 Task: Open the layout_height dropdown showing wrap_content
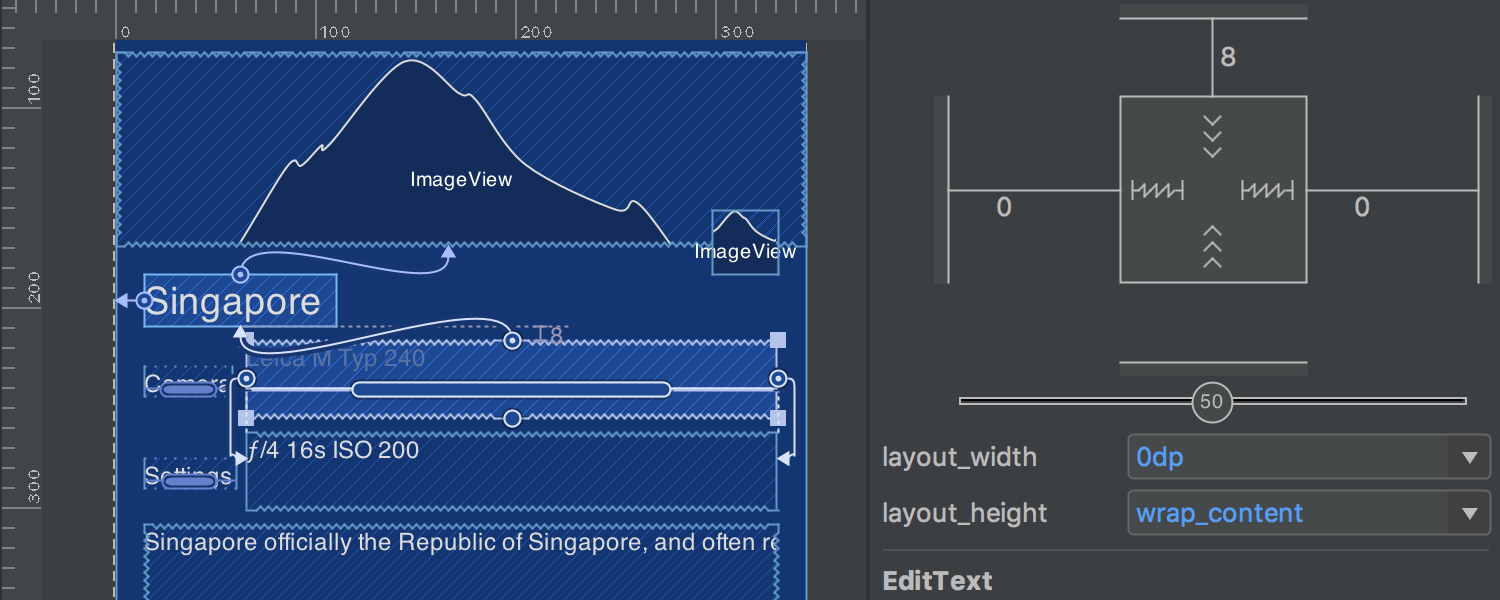pos(1307,513)
